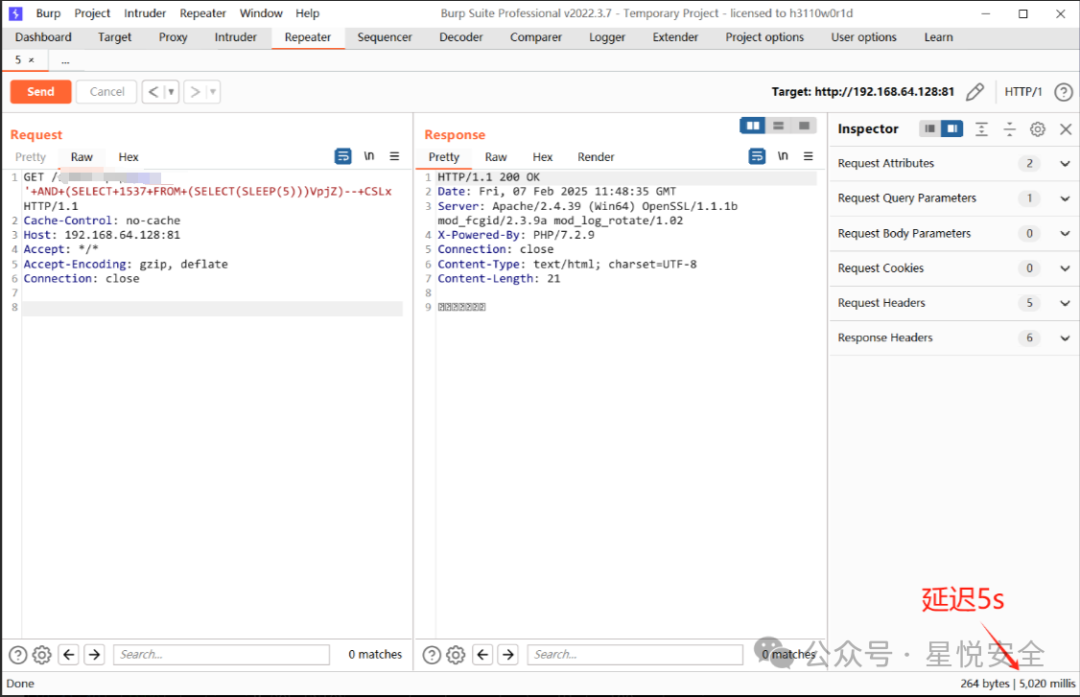Select Response Pretty view

point(444,157)
